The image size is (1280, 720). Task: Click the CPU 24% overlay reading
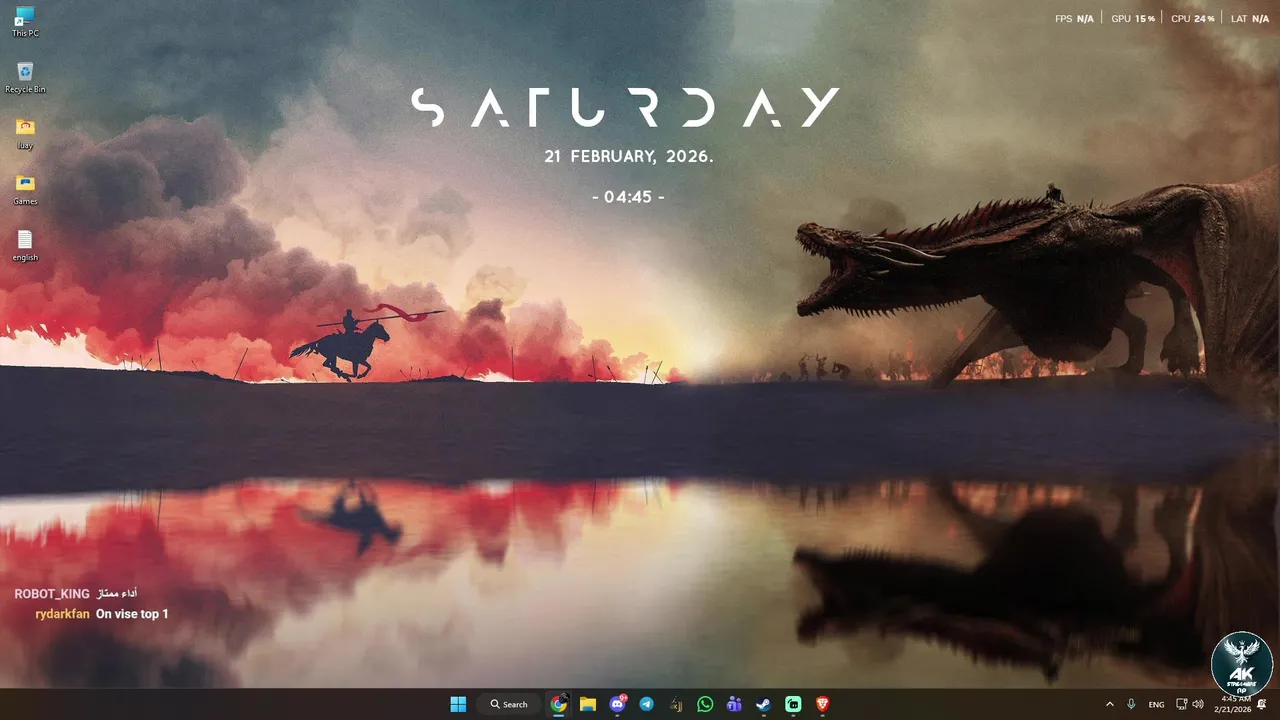1193,19
